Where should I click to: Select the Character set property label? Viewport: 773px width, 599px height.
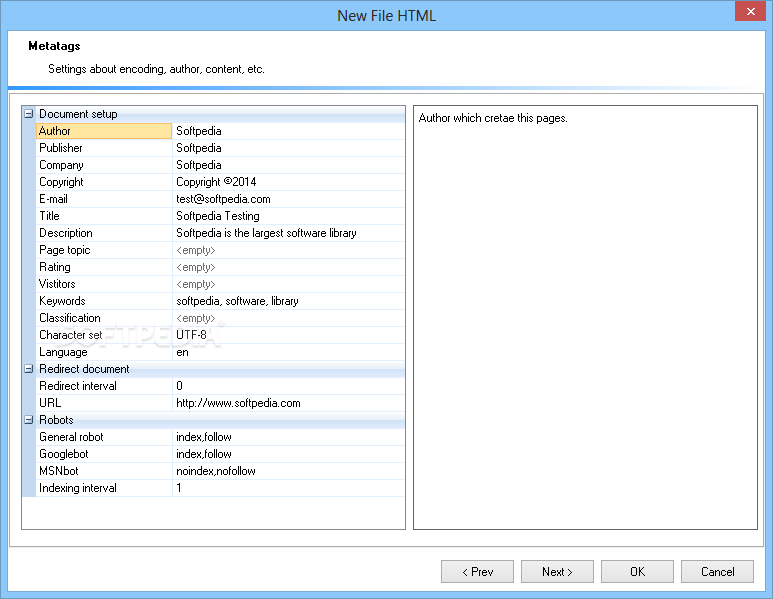tap(104, 335)
